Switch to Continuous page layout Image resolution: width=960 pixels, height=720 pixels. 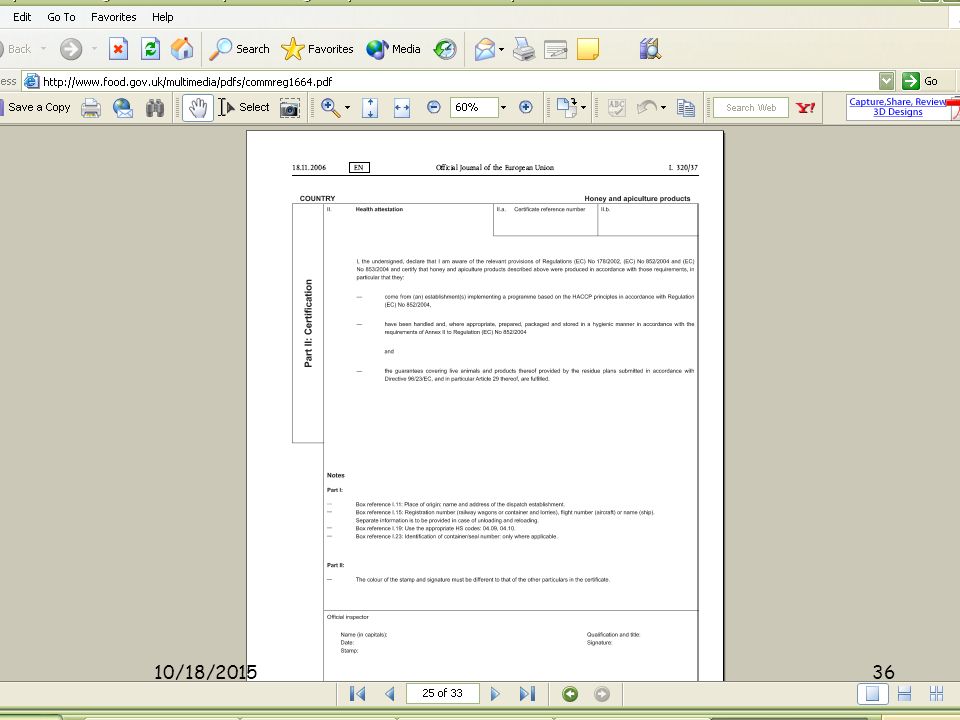904,694
